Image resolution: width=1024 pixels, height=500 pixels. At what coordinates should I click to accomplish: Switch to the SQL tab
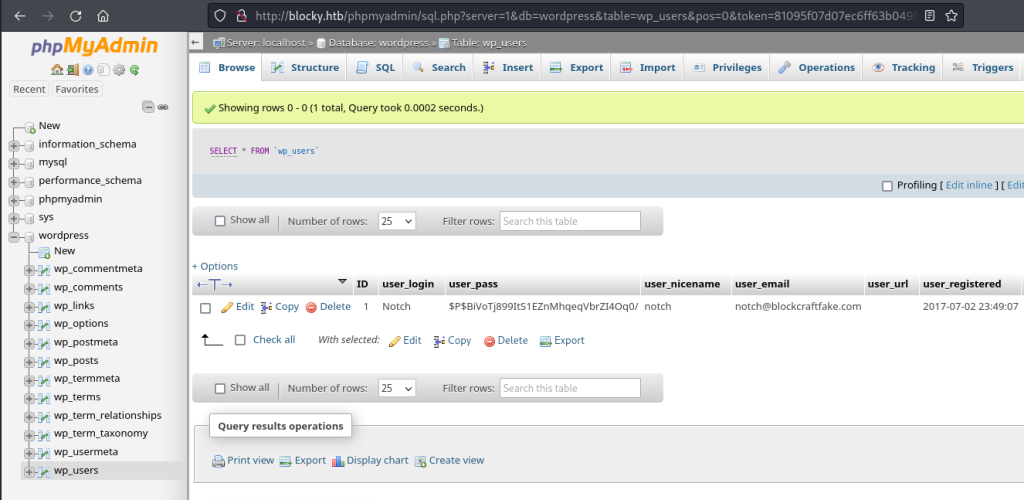(375, 67)
